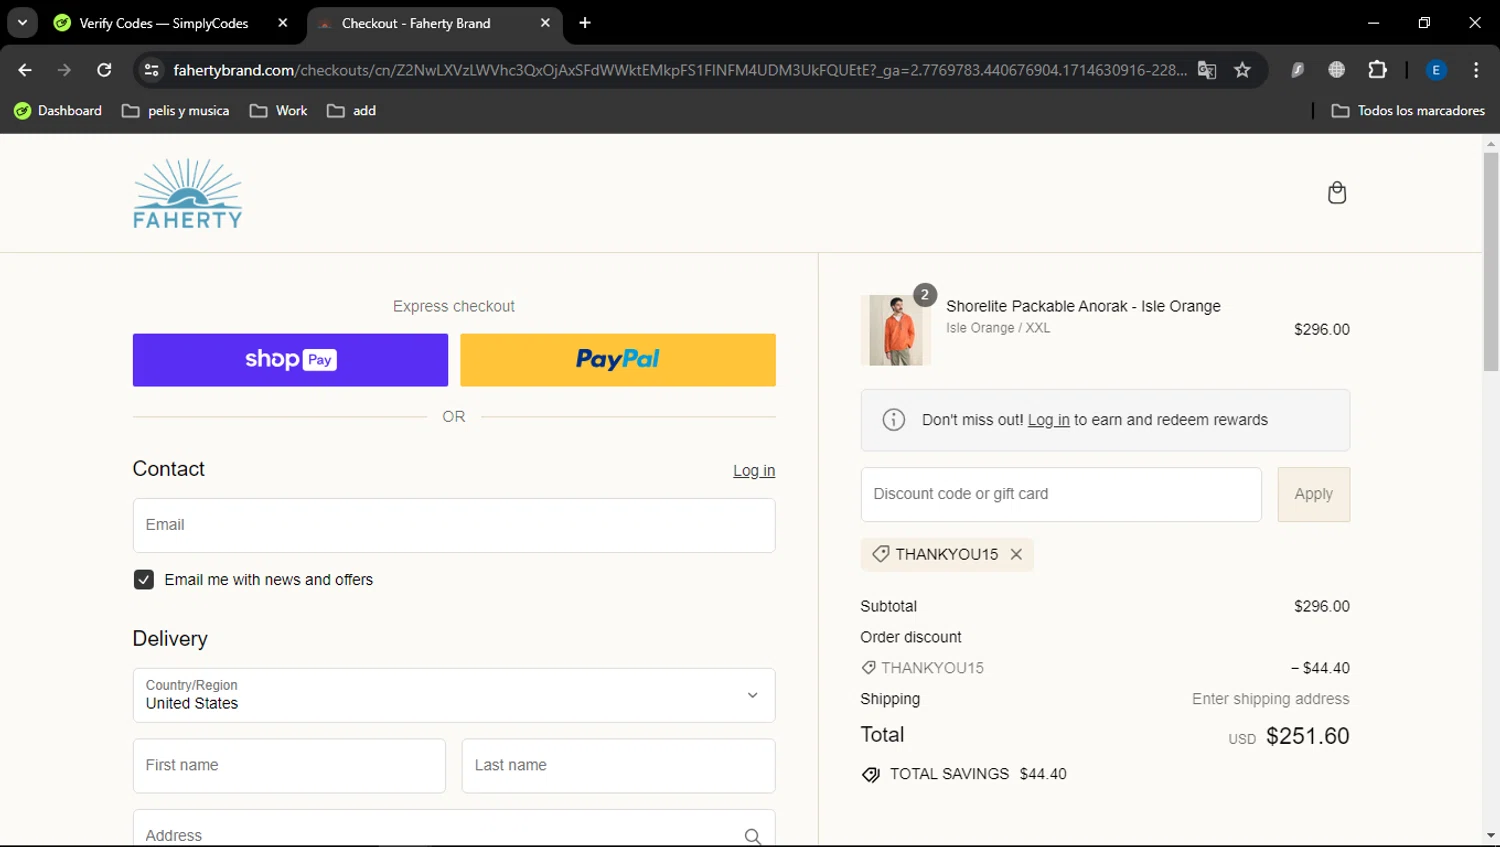The image size is (1500, 847).
Task: Click the Apply discount button
Action: tap(1313, 494)
